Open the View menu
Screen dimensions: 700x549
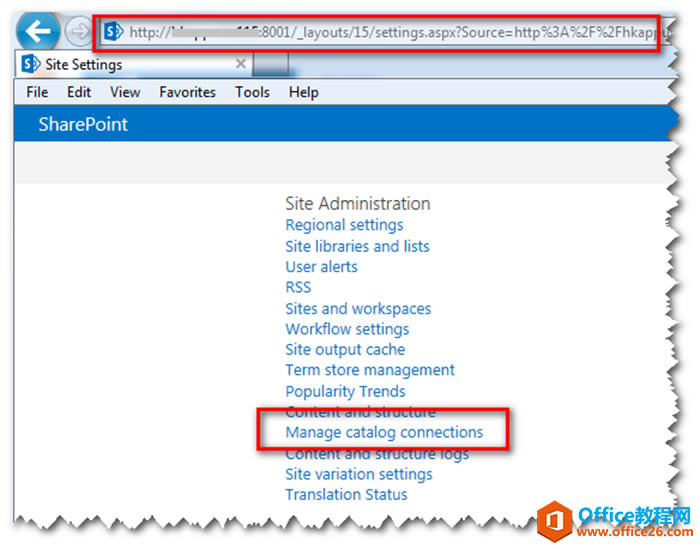click(x=125, y=92)
